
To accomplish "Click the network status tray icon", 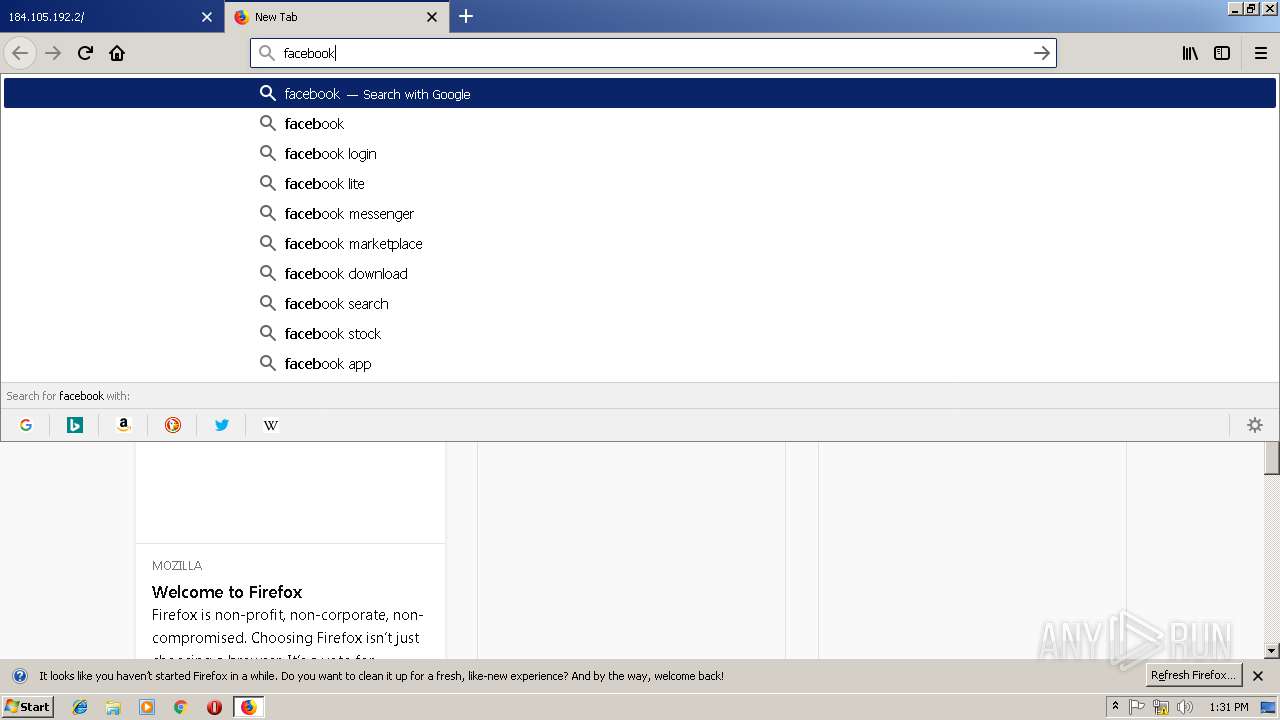I will pyautogui.click(x=1161, y=707).
